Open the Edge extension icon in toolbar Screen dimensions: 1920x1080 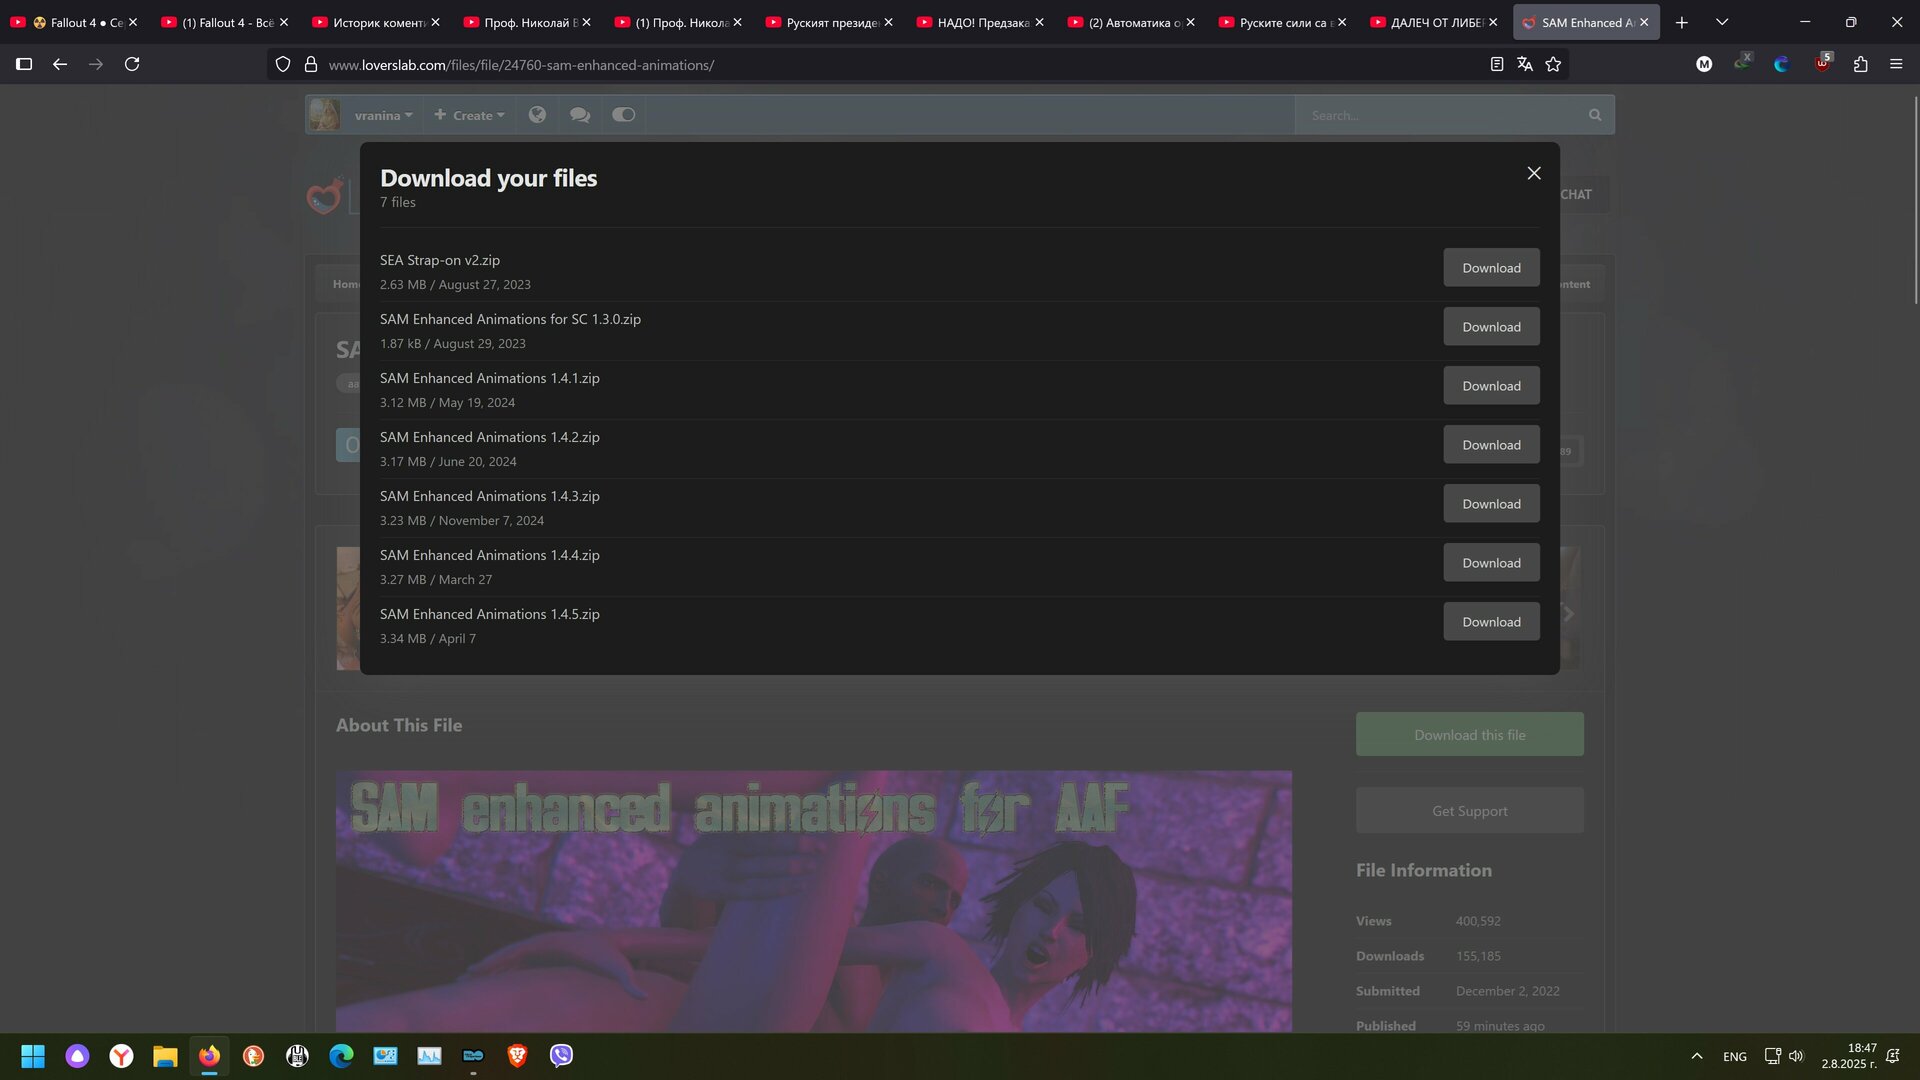point(1781,64)
